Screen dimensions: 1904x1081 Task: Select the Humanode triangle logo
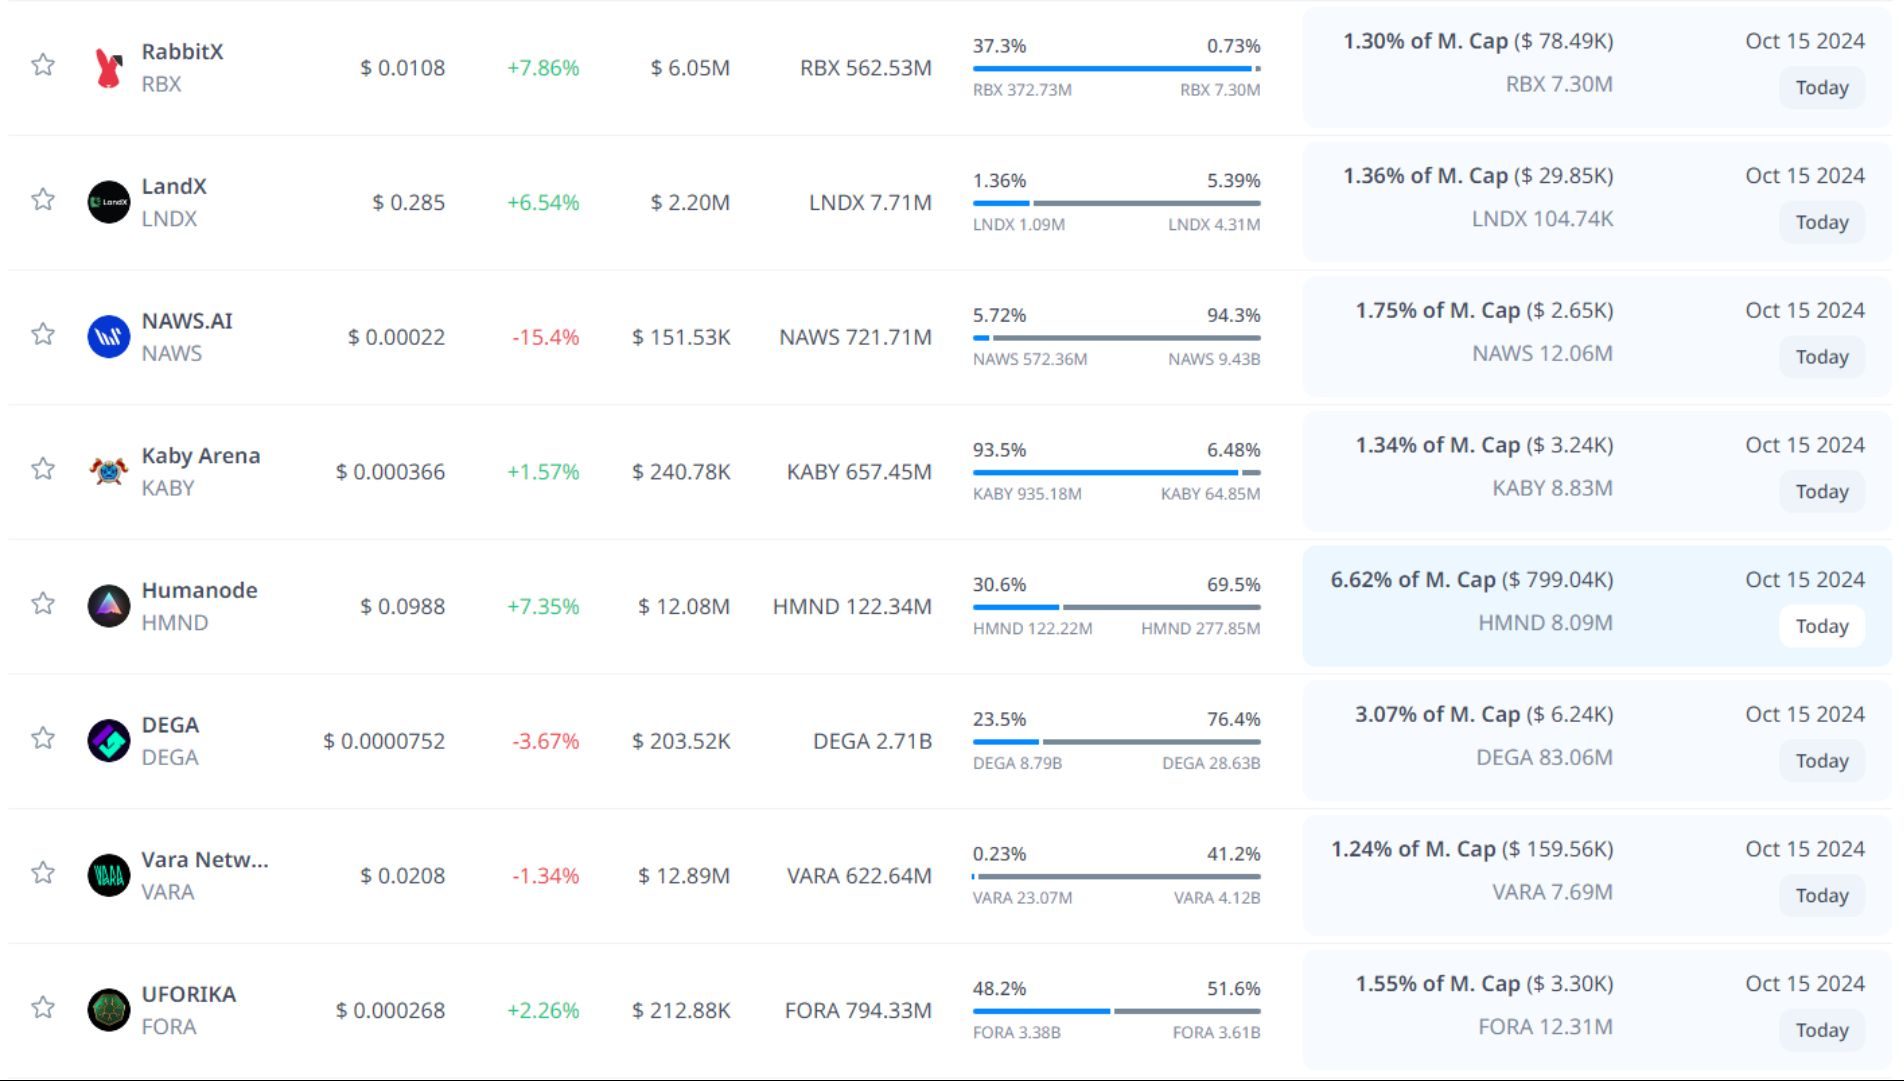[108, 606]
